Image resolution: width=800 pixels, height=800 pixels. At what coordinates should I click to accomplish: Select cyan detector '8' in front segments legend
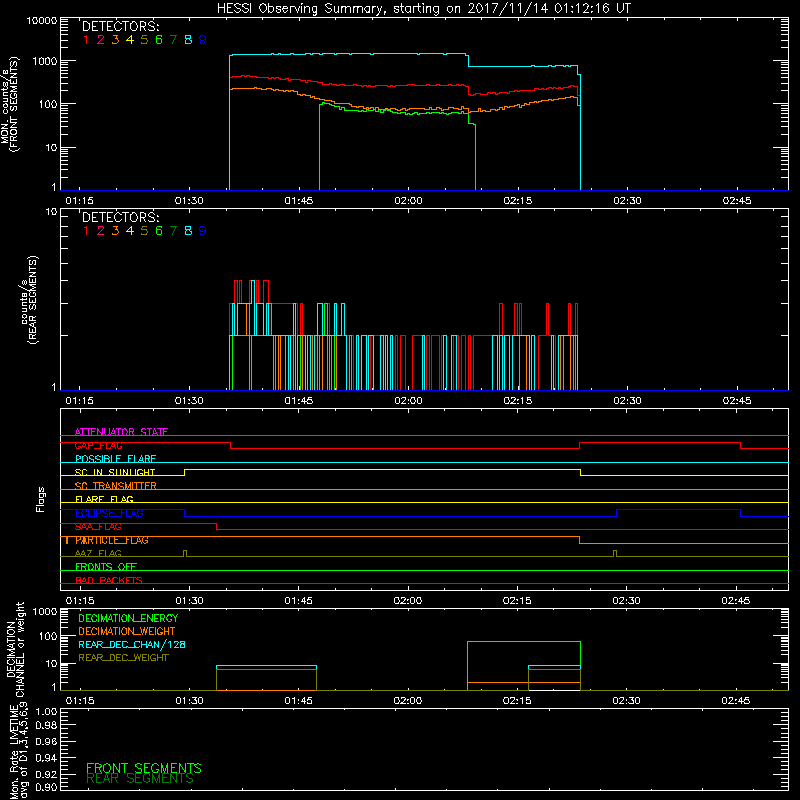coord(188,40)
